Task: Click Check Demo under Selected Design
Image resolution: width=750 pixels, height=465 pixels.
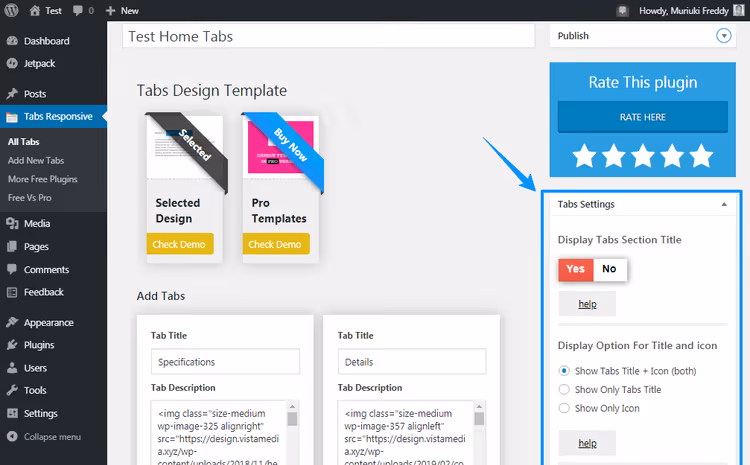Action: (x=180, y=244)
